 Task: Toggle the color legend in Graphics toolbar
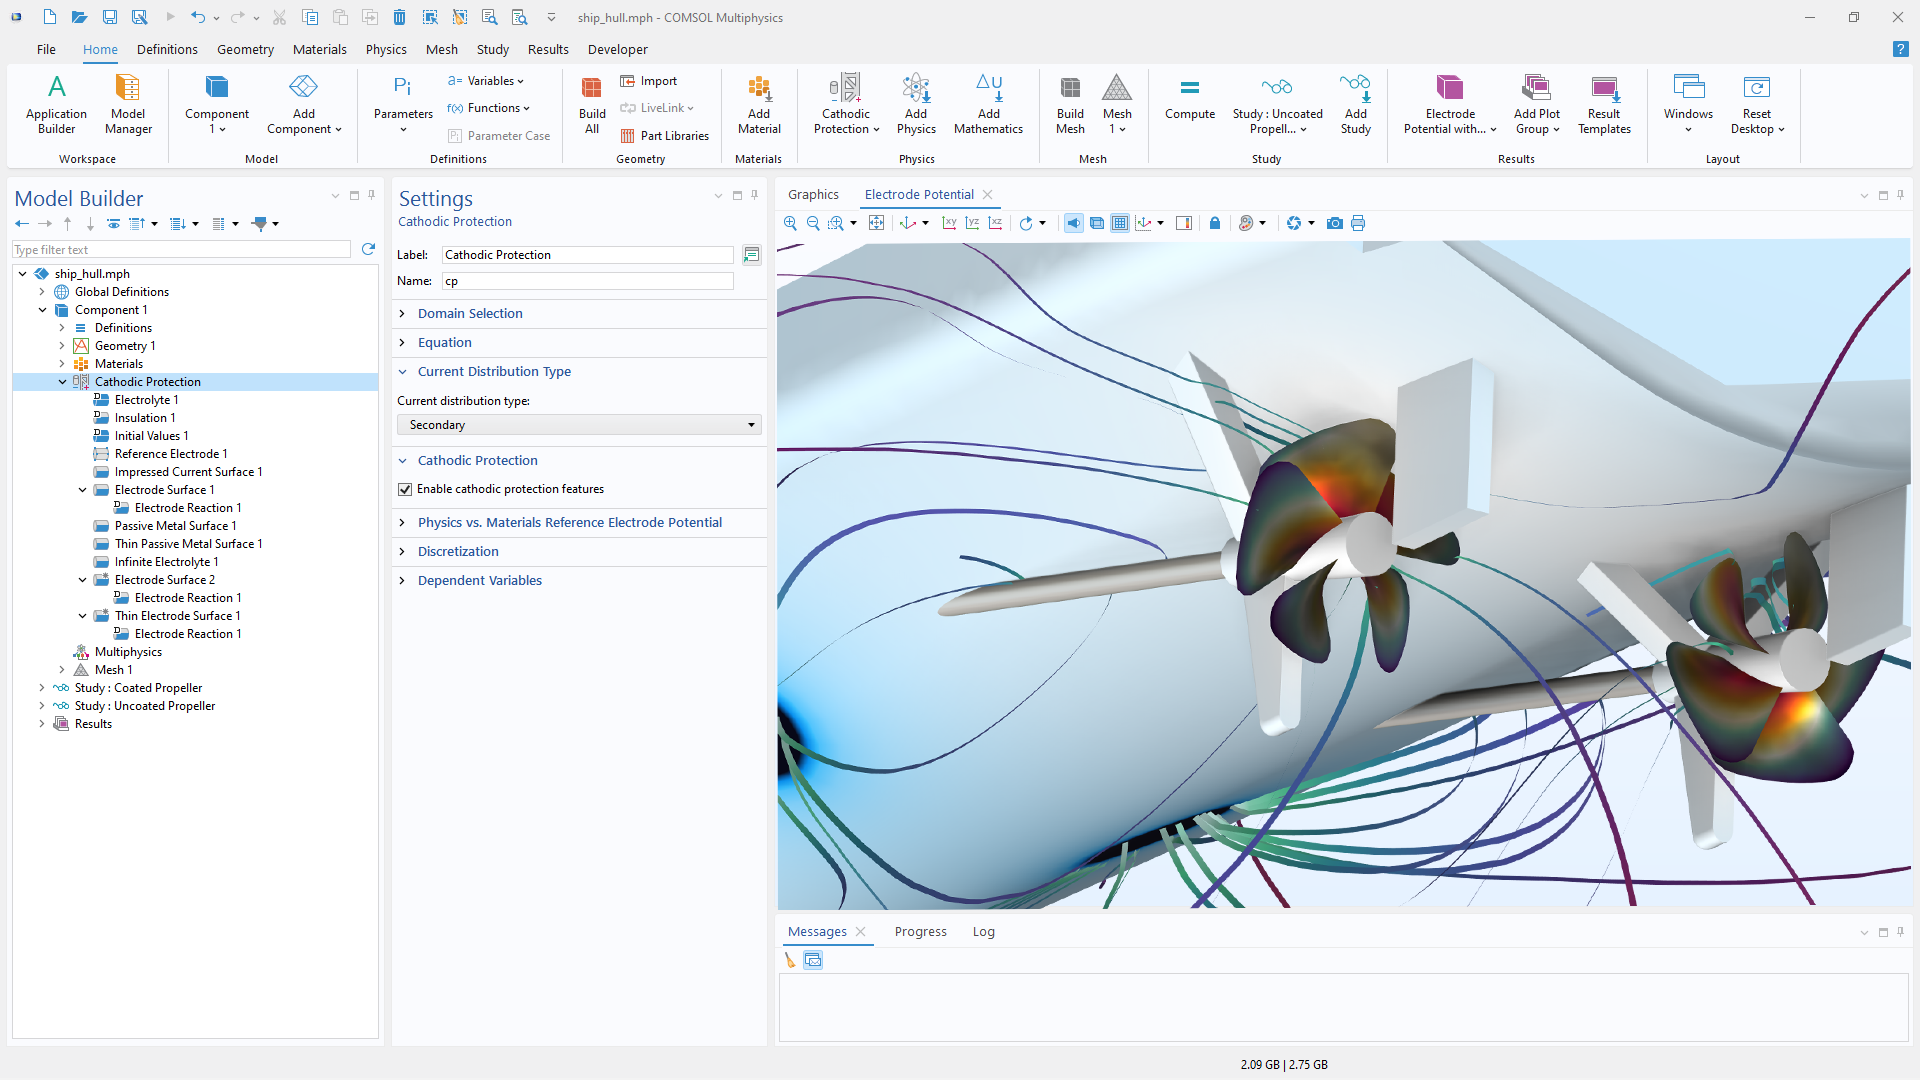coord(1184,223)
